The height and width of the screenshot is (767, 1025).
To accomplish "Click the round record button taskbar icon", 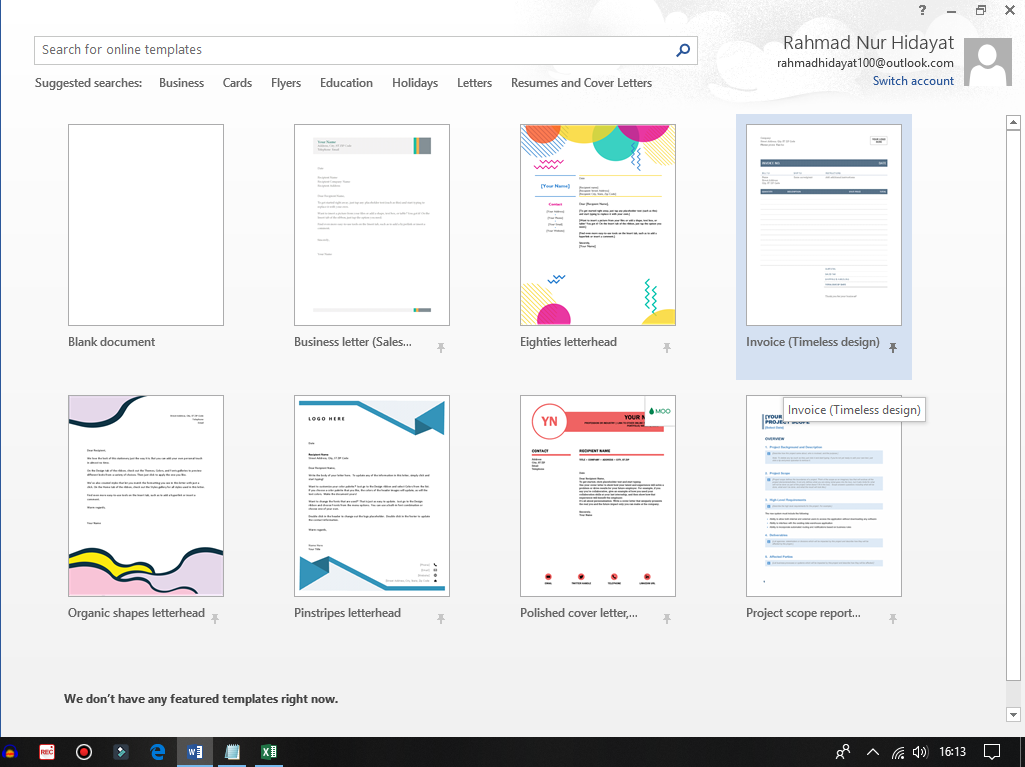I will coord(84,752).
